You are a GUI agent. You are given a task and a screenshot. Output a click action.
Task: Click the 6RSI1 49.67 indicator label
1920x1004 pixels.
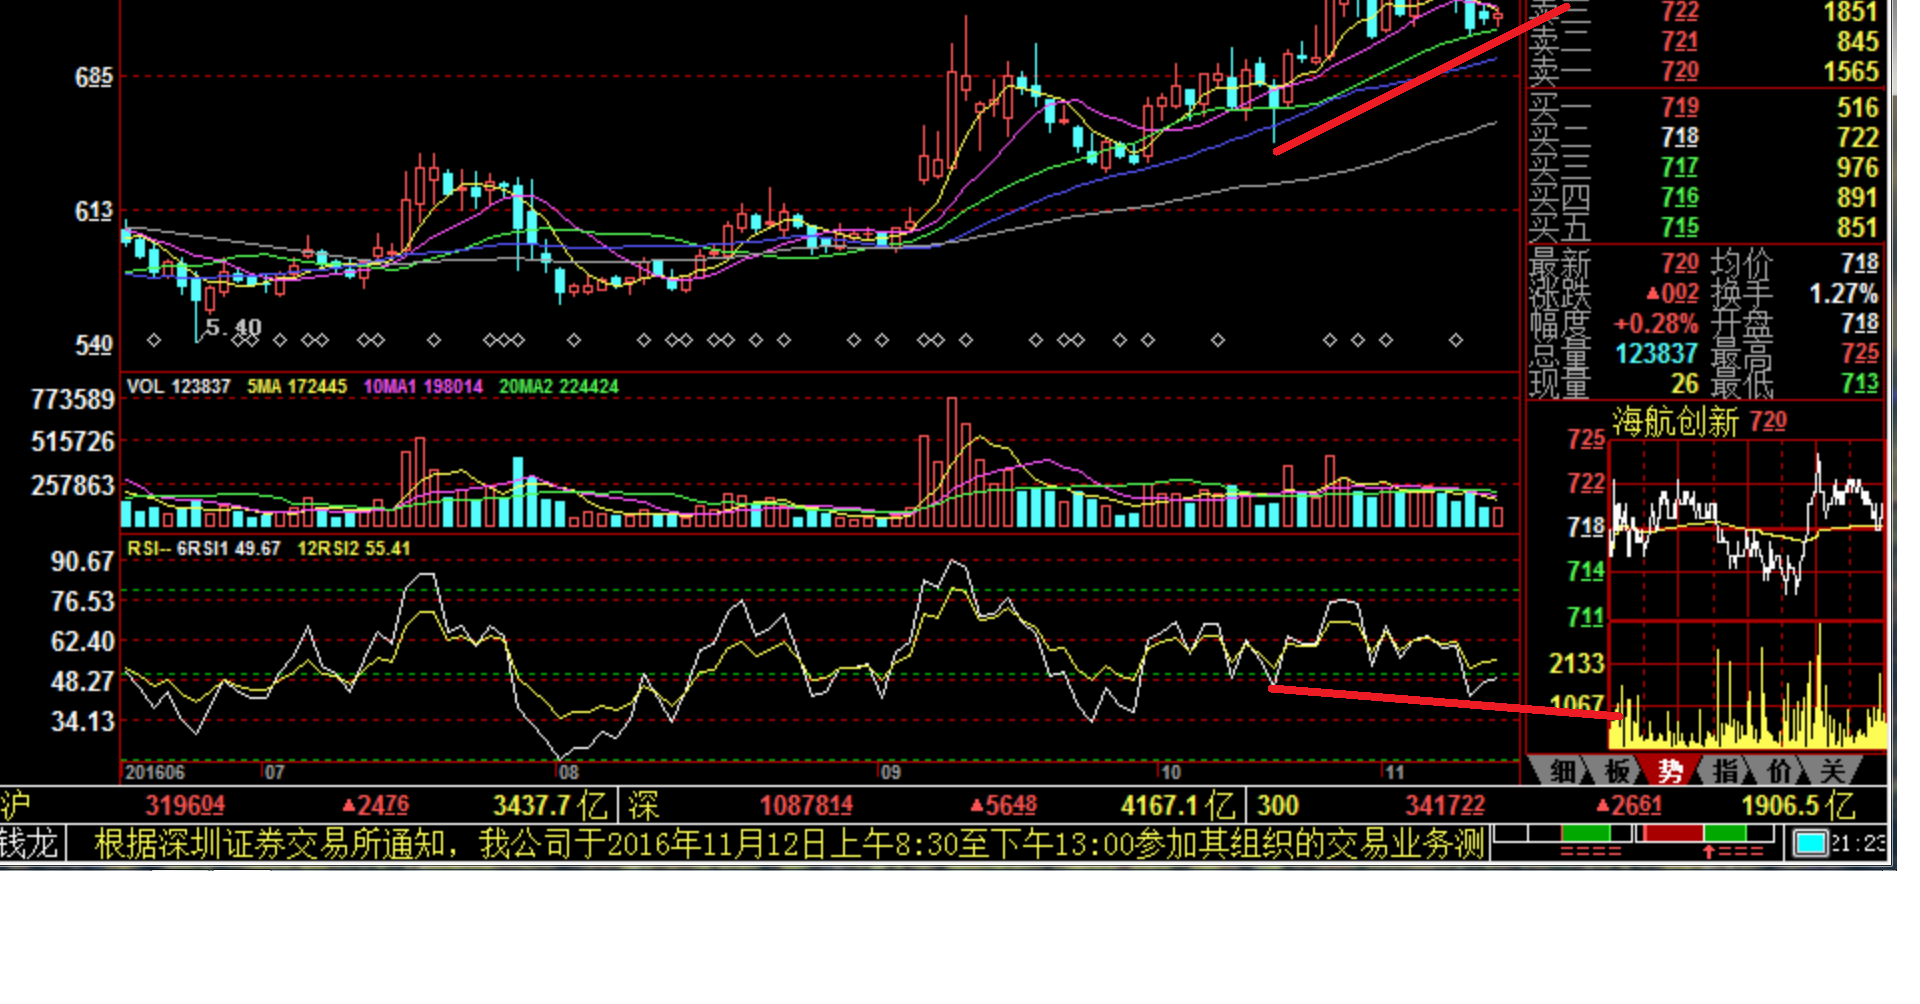[x=229, y=548]
